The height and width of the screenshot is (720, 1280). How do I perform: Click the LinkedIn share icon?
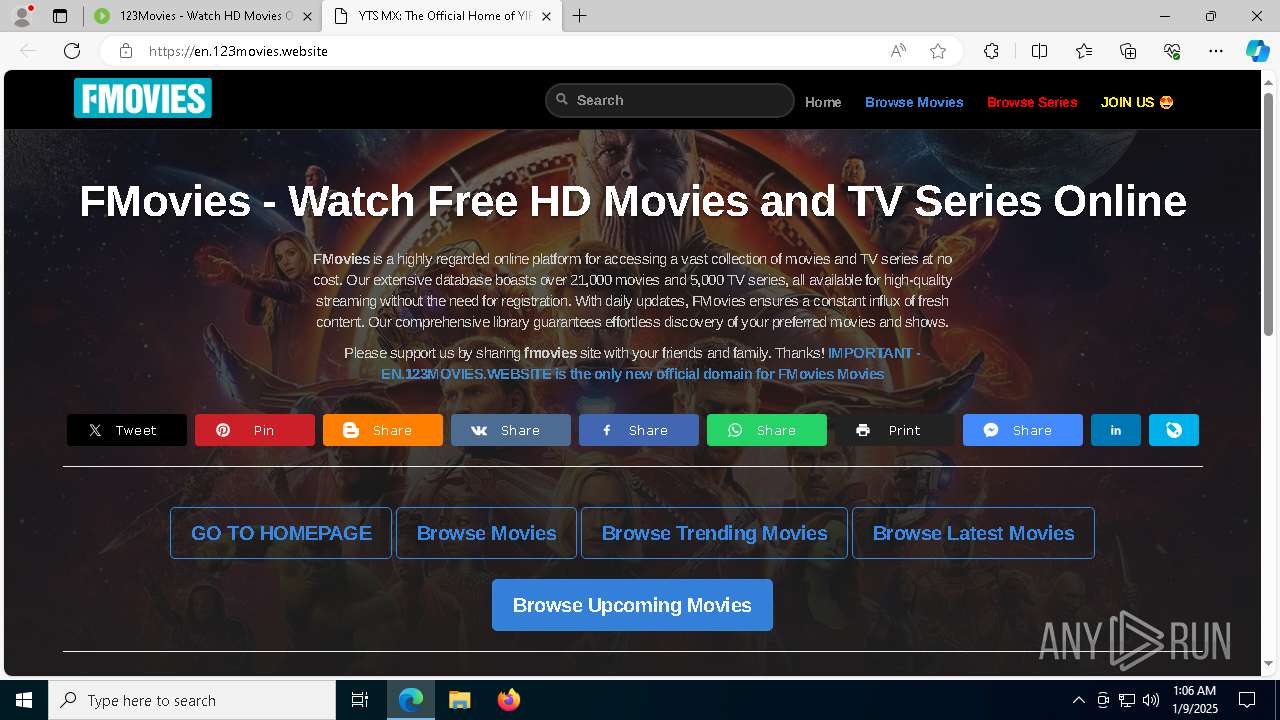coord(1116,430)
